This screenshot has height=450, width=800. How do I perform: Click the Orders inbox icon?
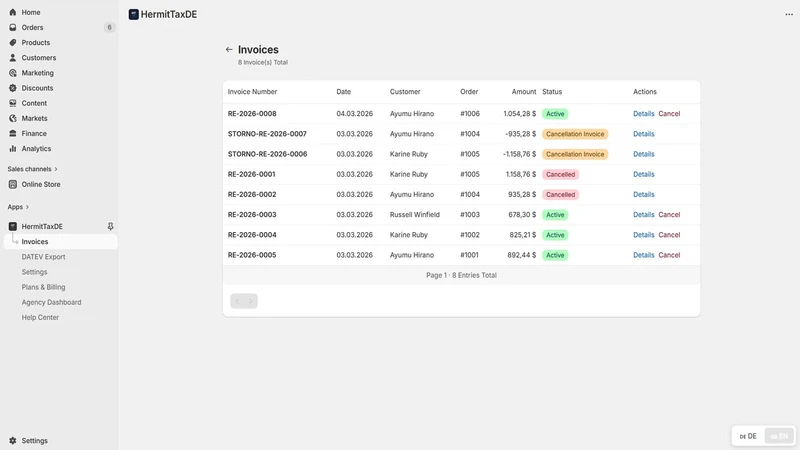(x=13, y=28)
